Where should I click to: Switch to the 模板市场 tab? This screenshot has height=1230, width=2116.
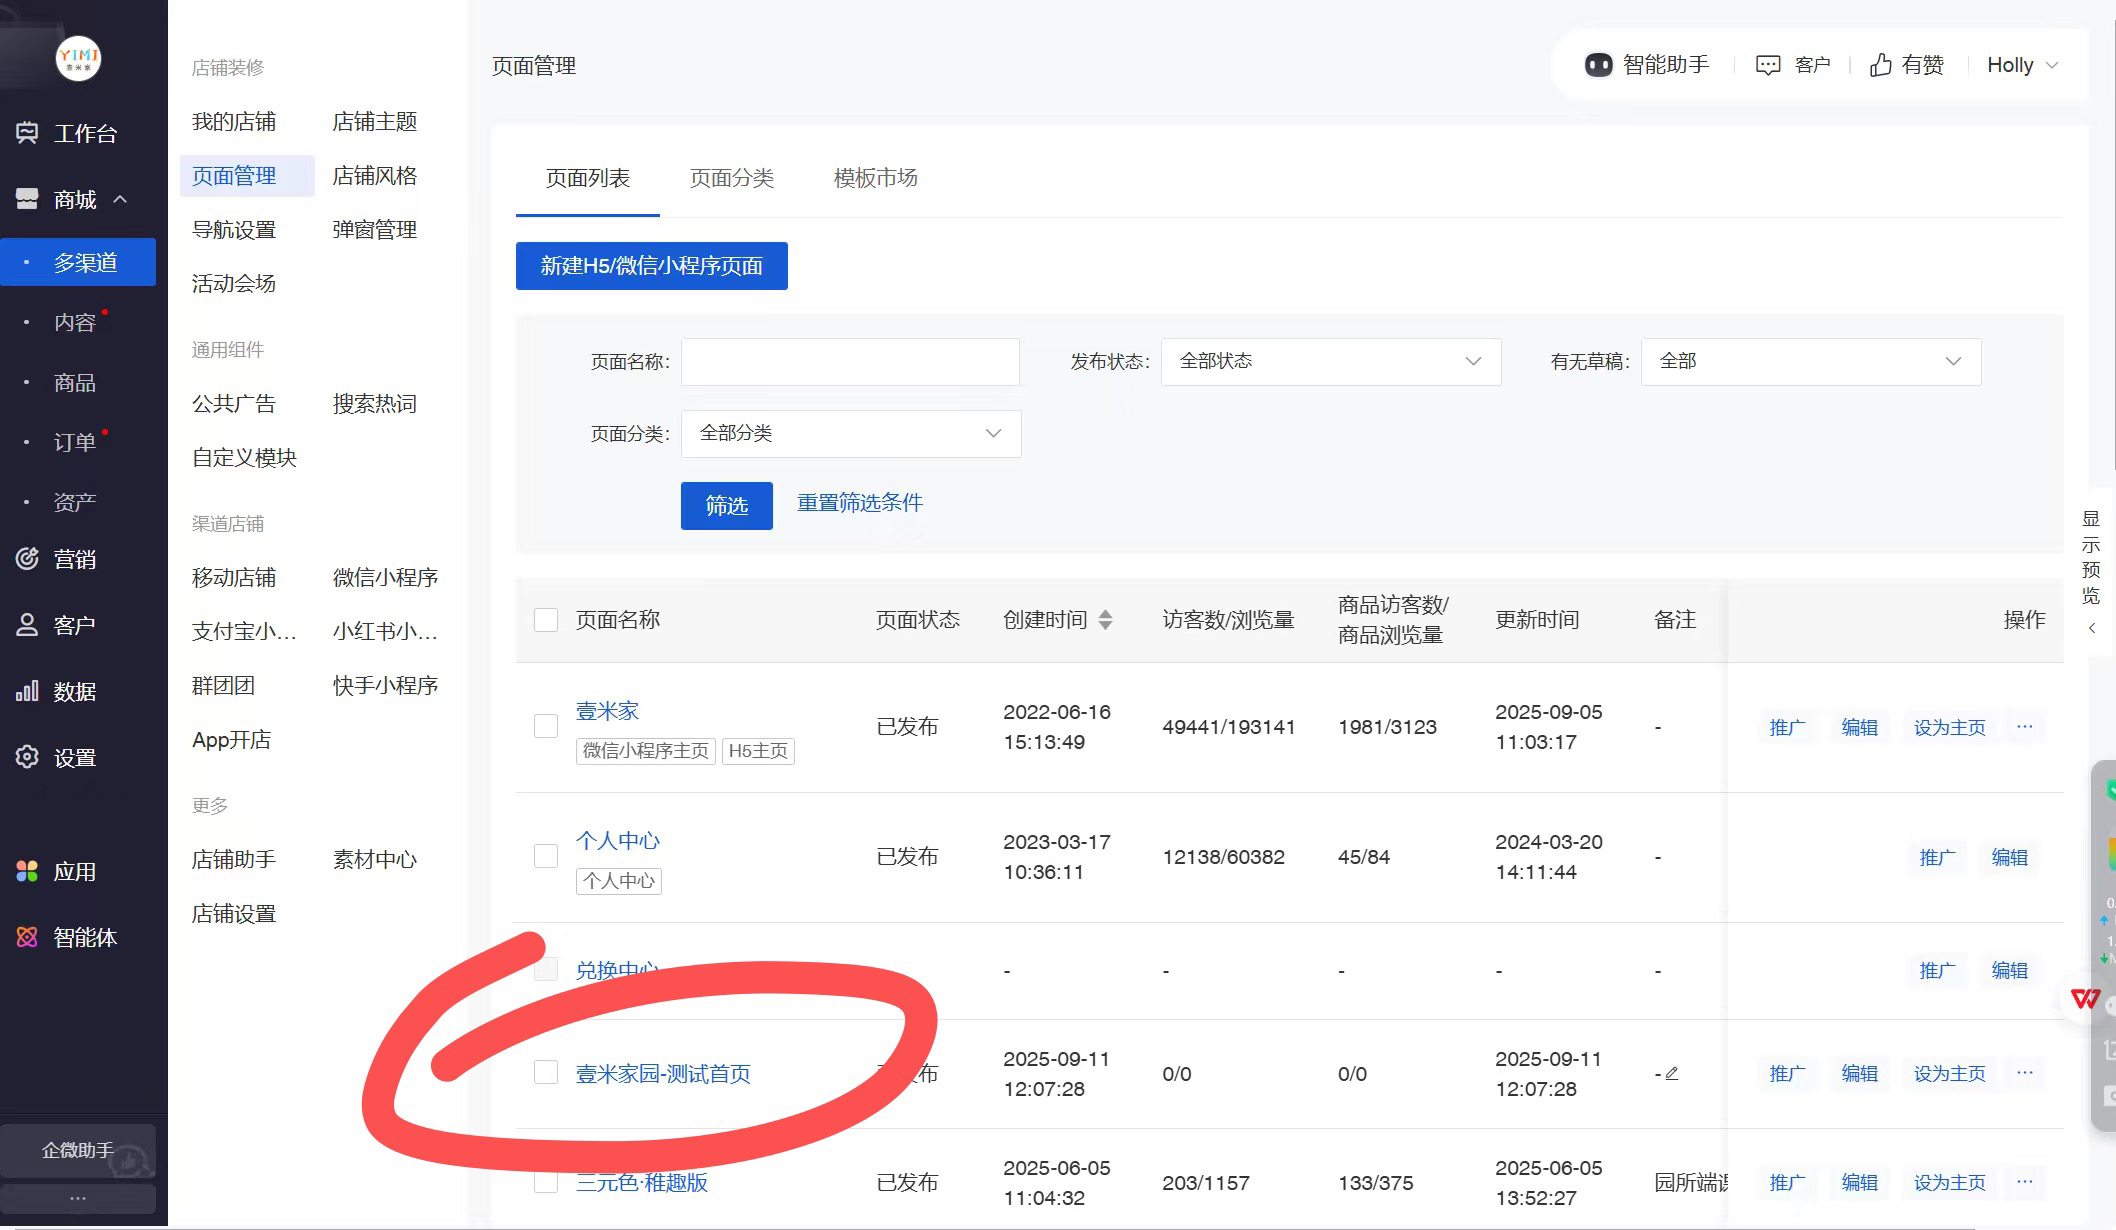click(x=875, y=178)
